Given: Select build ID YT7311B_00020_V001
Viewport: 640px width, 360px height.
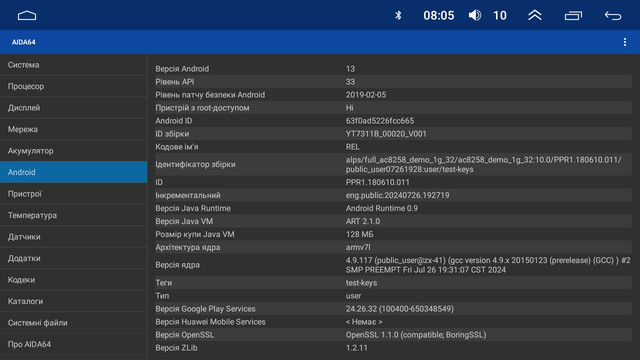Looking at the screenshot, I should (386, 134).
